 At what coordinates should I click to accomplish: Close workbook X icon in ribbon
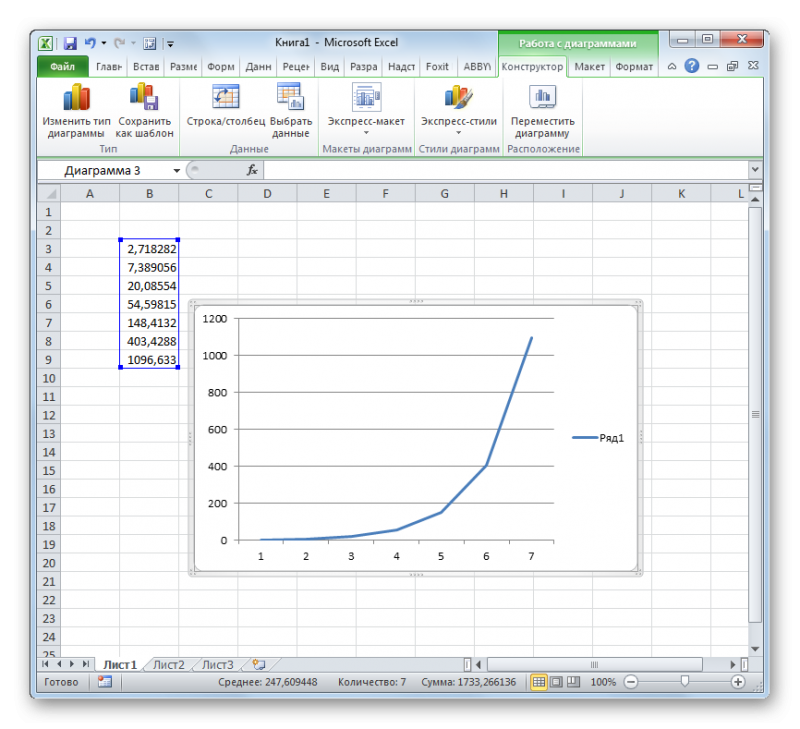point(753,66)
